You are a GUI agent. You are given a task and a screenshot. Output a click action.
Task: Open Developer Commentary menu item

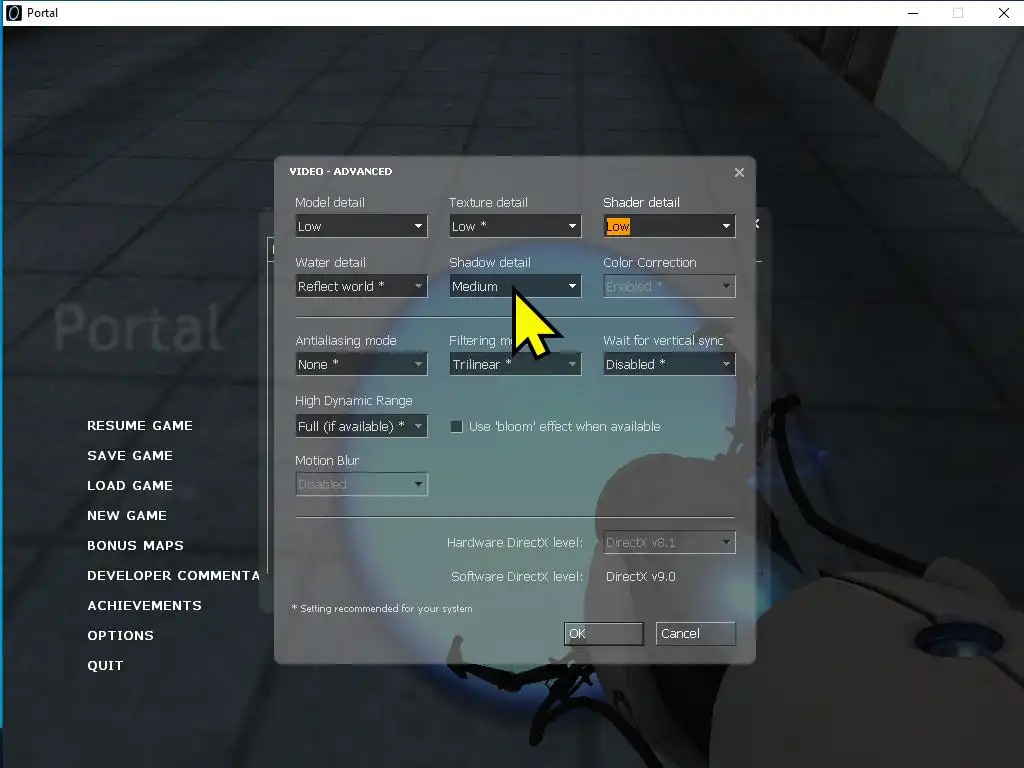coord(173,576)
